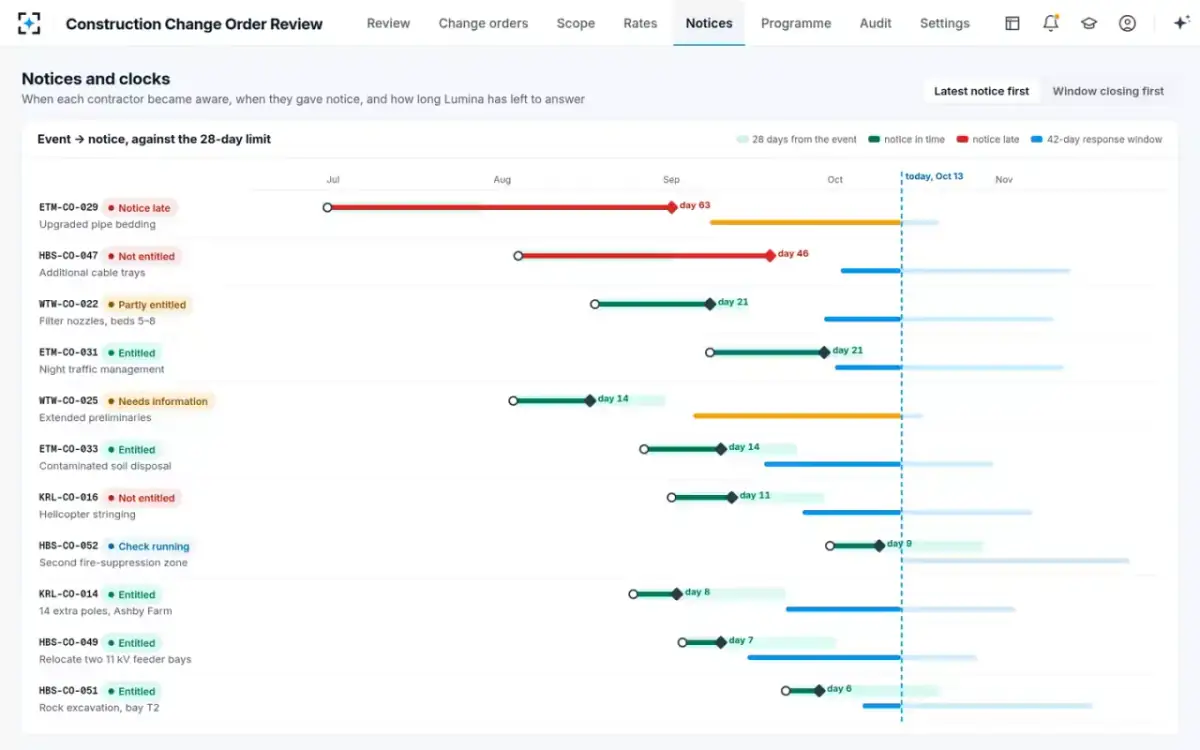Image resolution: width=1200 pixels, height=750 pixels.
Task: Open the notifications bell
Action: (x=1050, y=23)
